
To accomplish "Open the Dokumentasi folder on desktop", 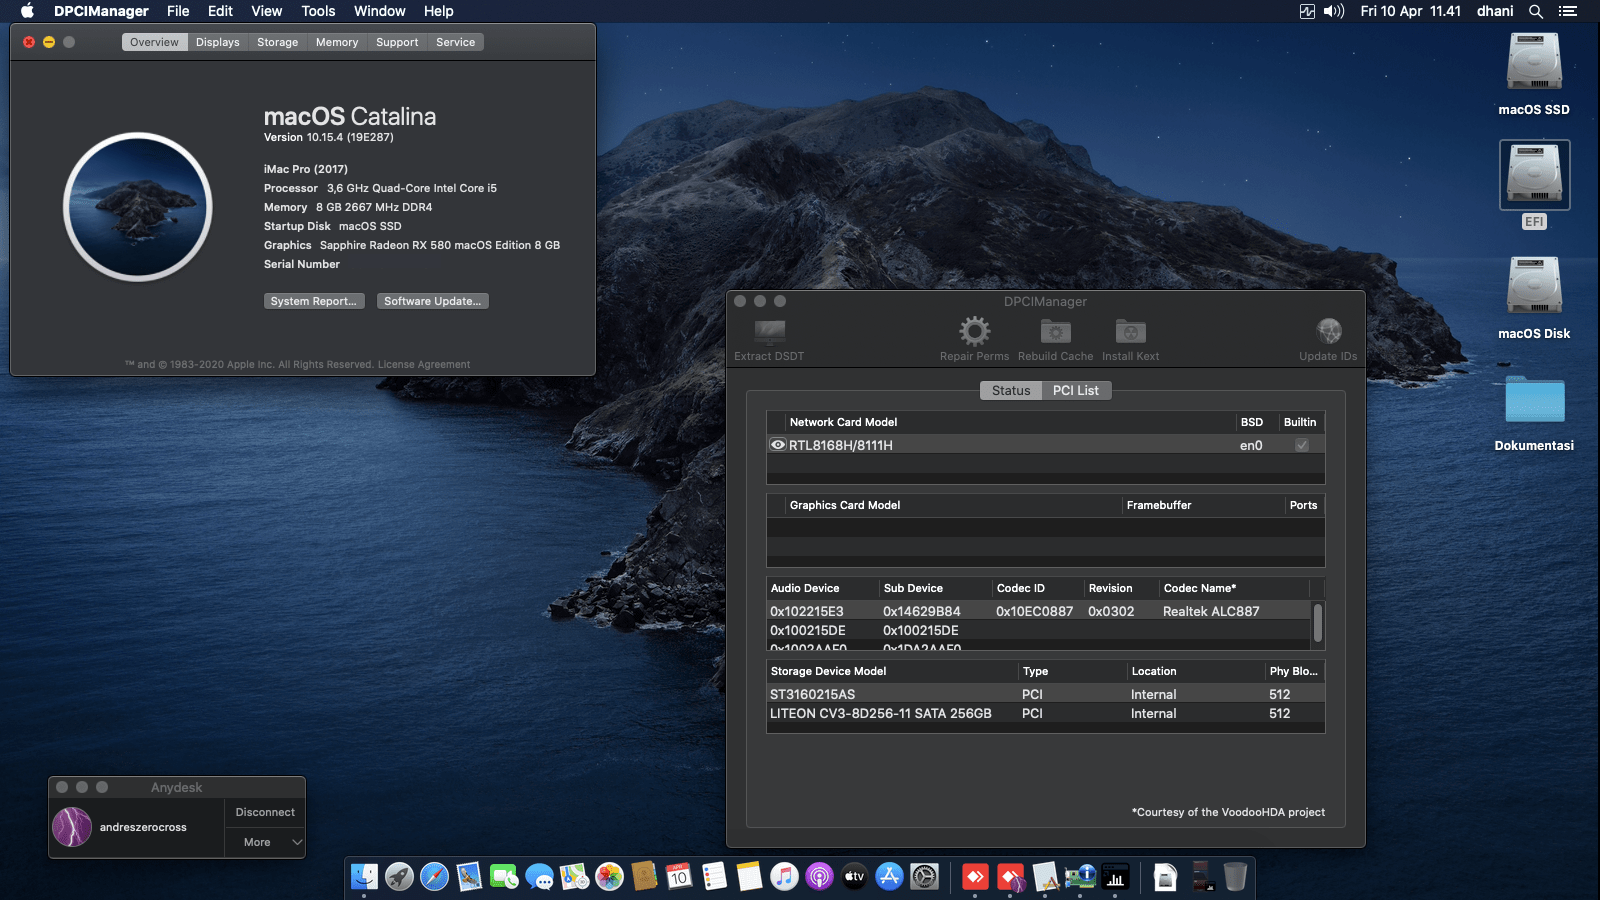I will point(1534,400).
